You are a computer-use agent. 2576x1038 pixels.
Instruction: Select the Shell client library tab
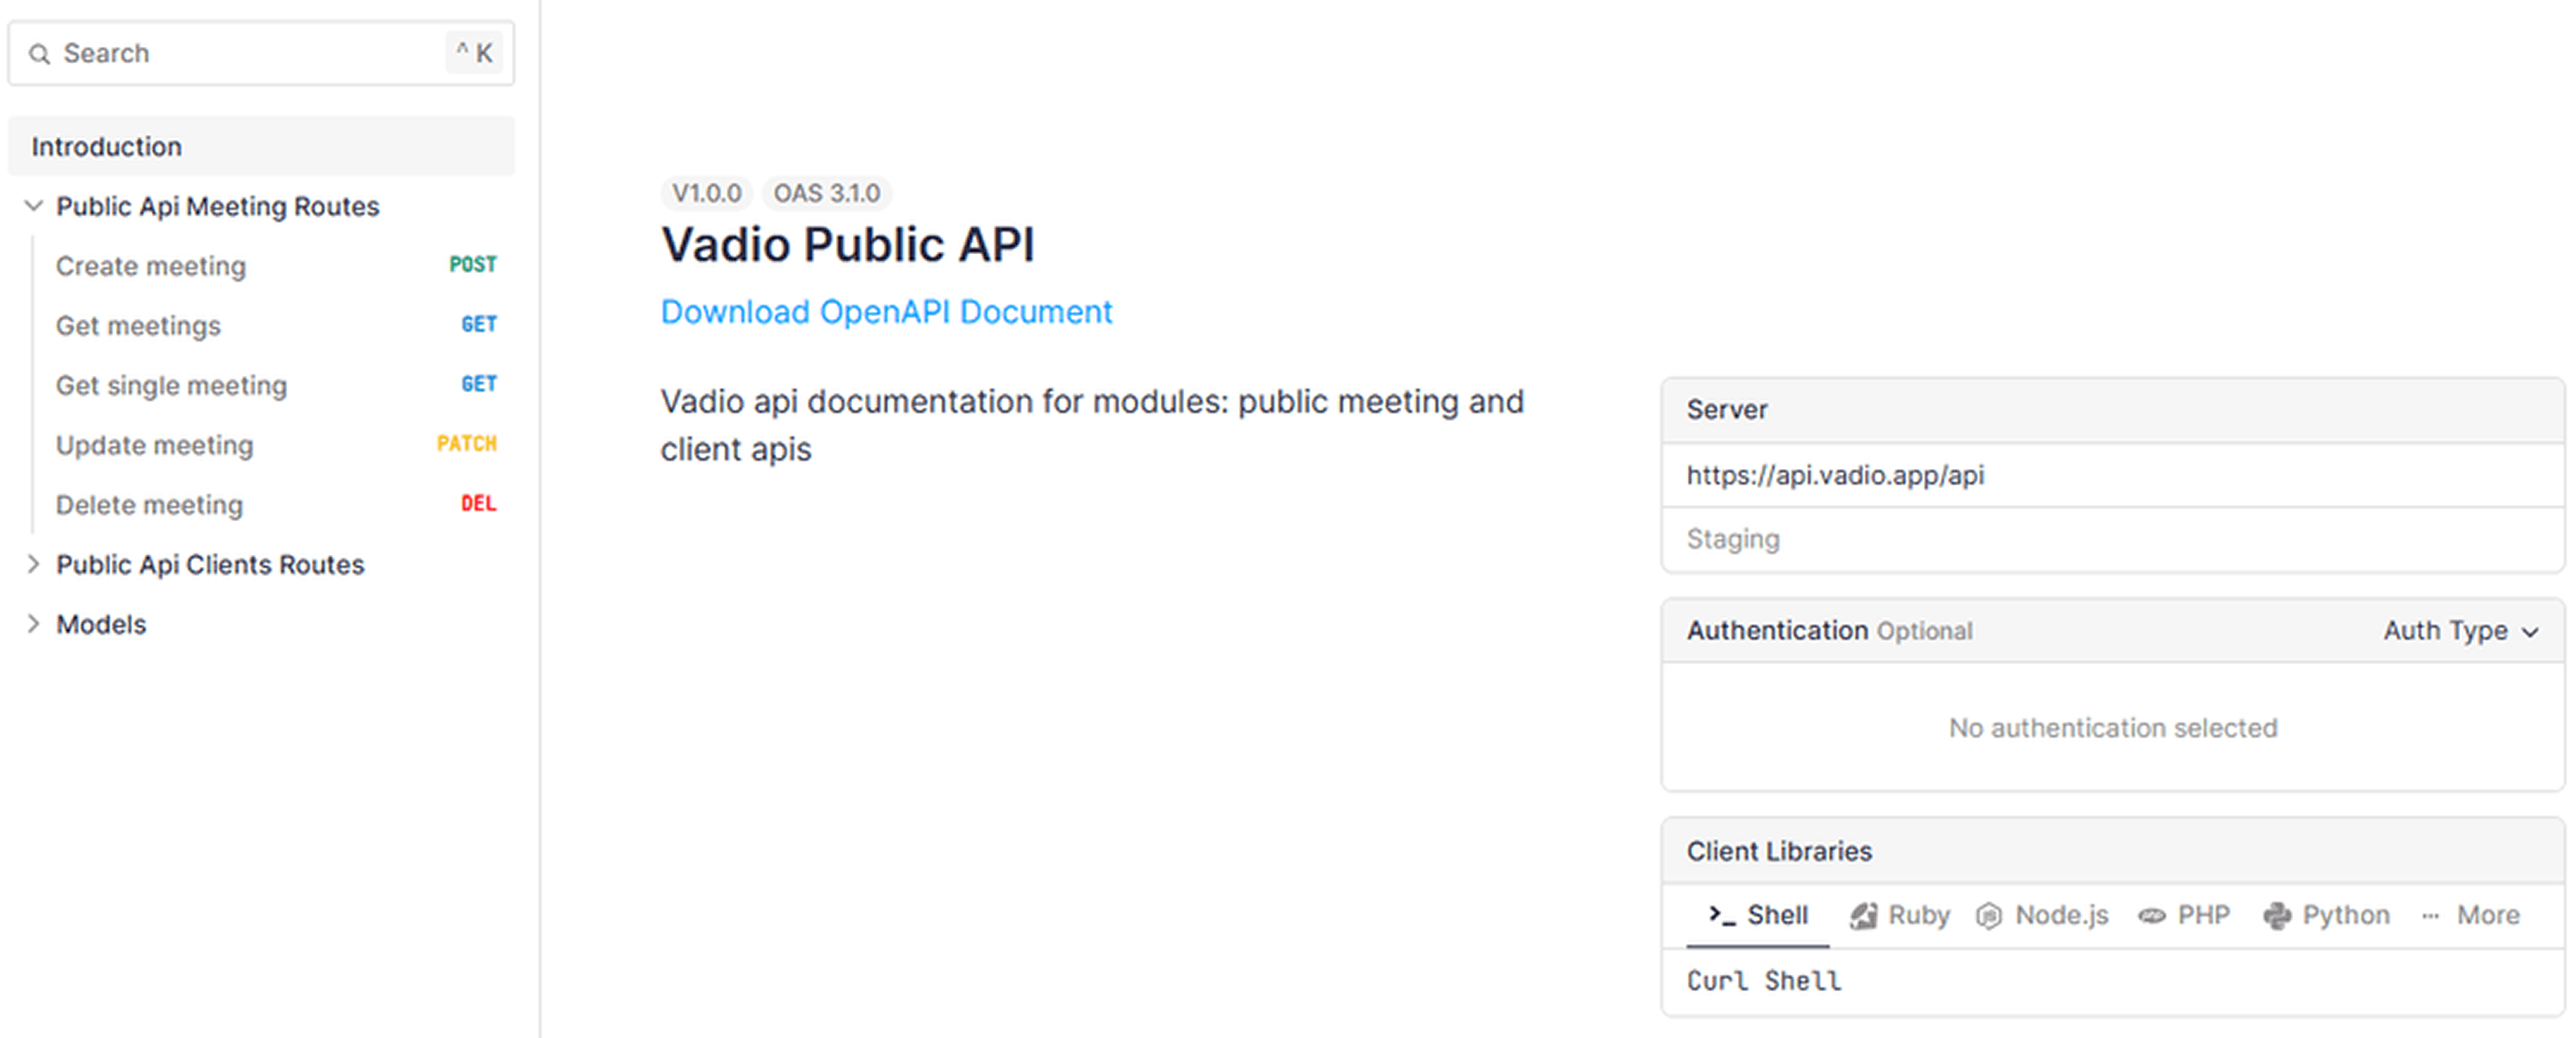coord(1776,915)
